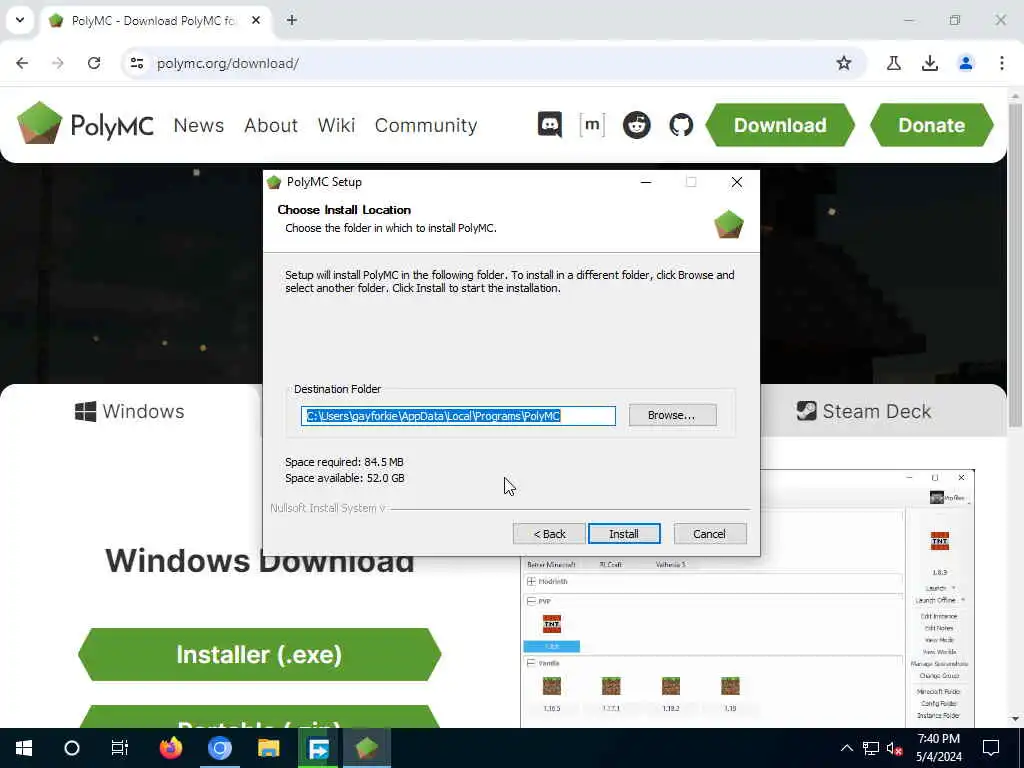
Task: View site information icon in address bar
Action: [136, 63]
